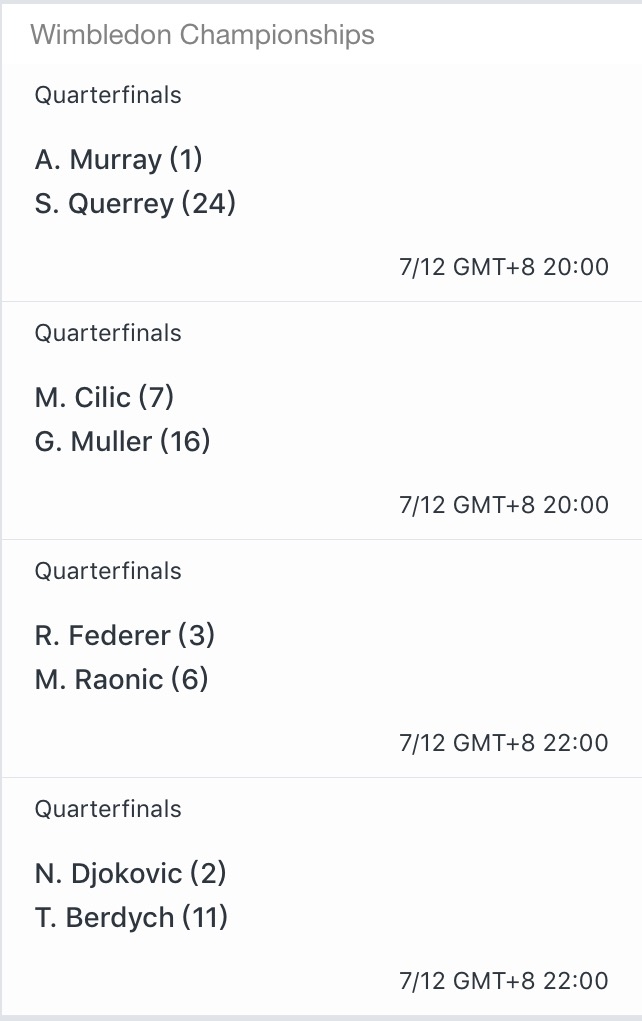Image resolution: width=642 pixels, height=1021 pixels.
Task: Click Quarterfinals label above Djokovic match
Action: click(x=107, y=809)
